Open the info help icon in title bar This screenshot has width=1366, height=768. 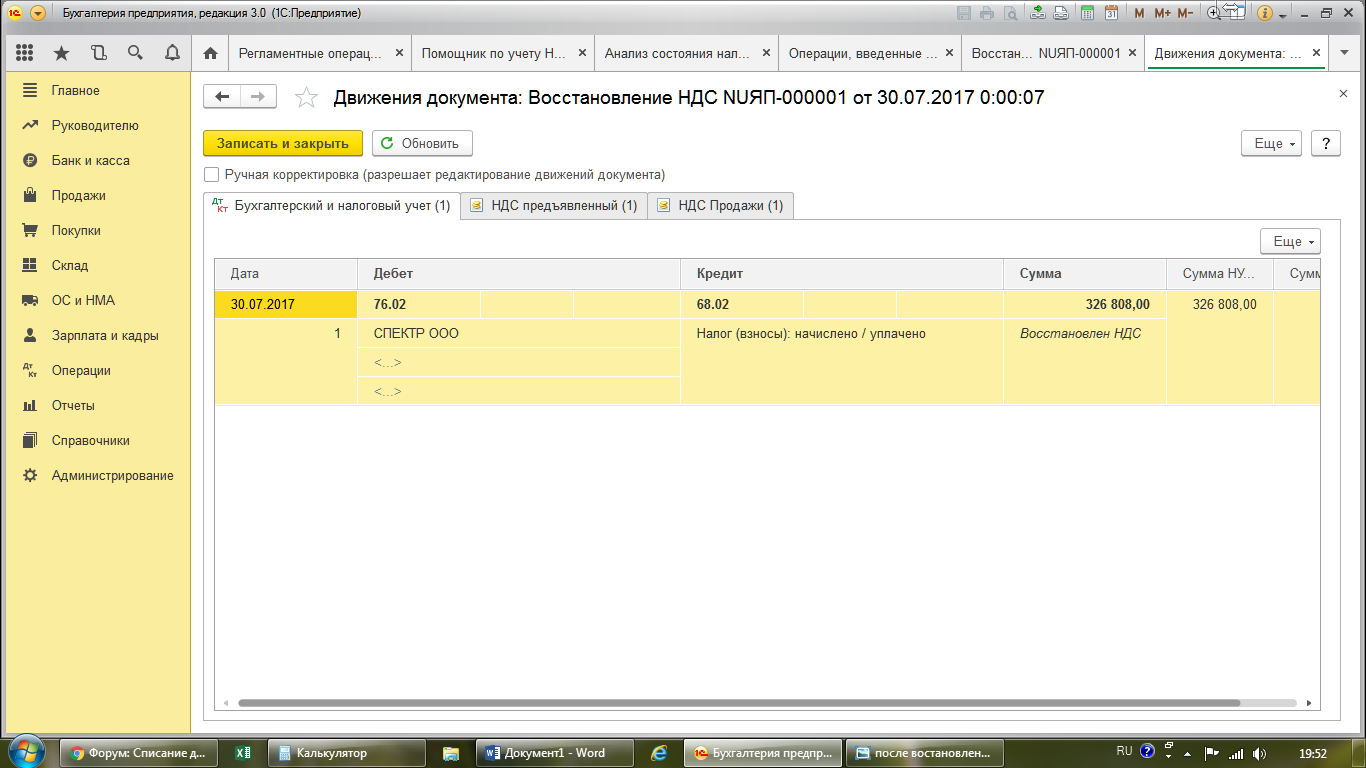1265,13
